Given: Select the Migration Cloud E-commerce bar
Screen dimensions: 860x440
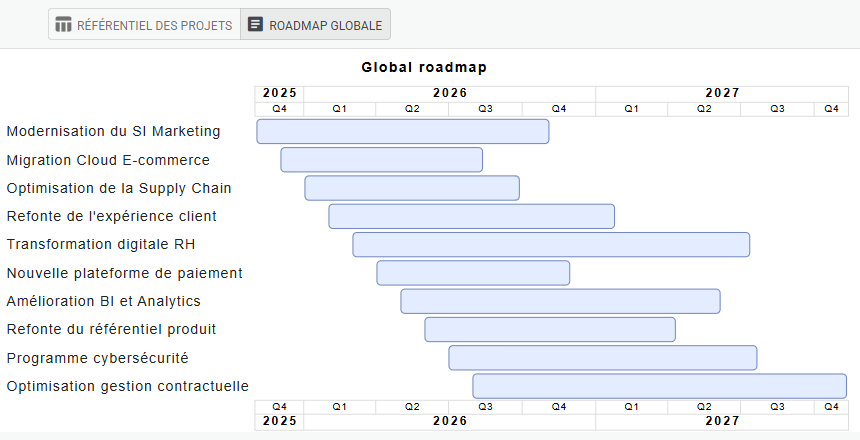Looking at the screenshot, I should 381,160.
